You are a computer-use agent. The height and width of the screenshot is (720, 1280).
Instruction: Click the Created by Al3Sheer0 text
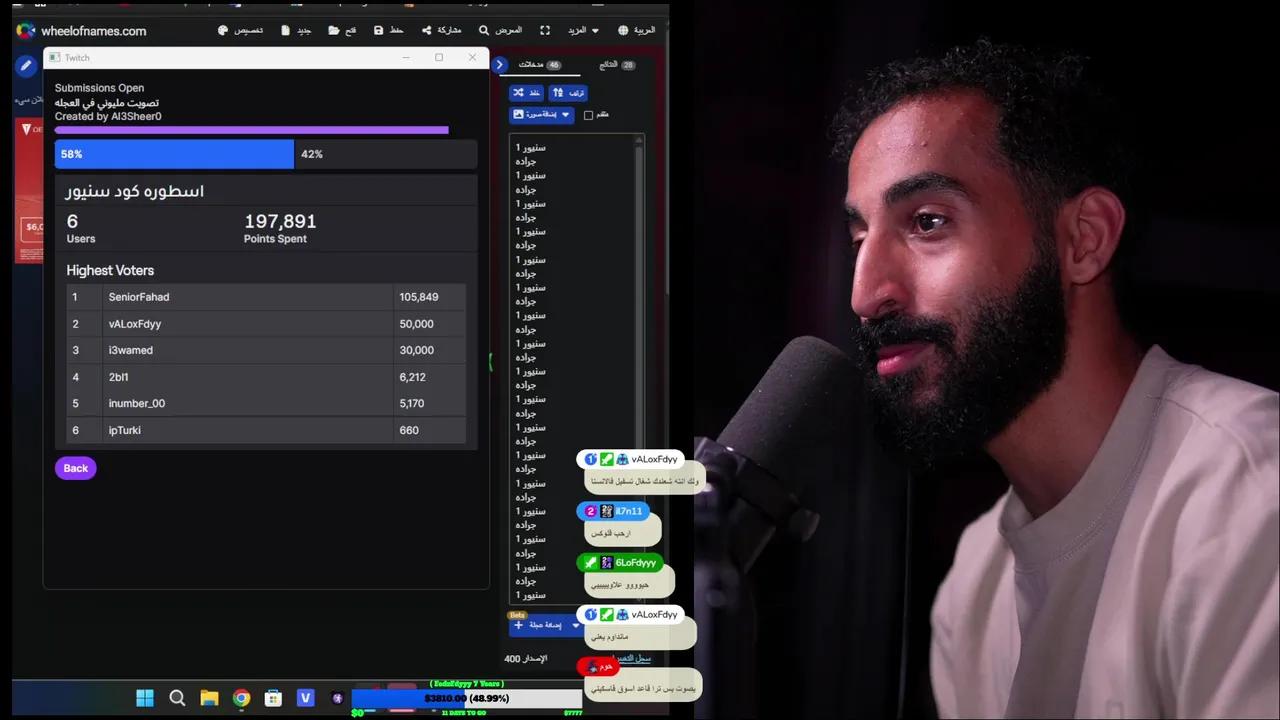pos(108,116)
